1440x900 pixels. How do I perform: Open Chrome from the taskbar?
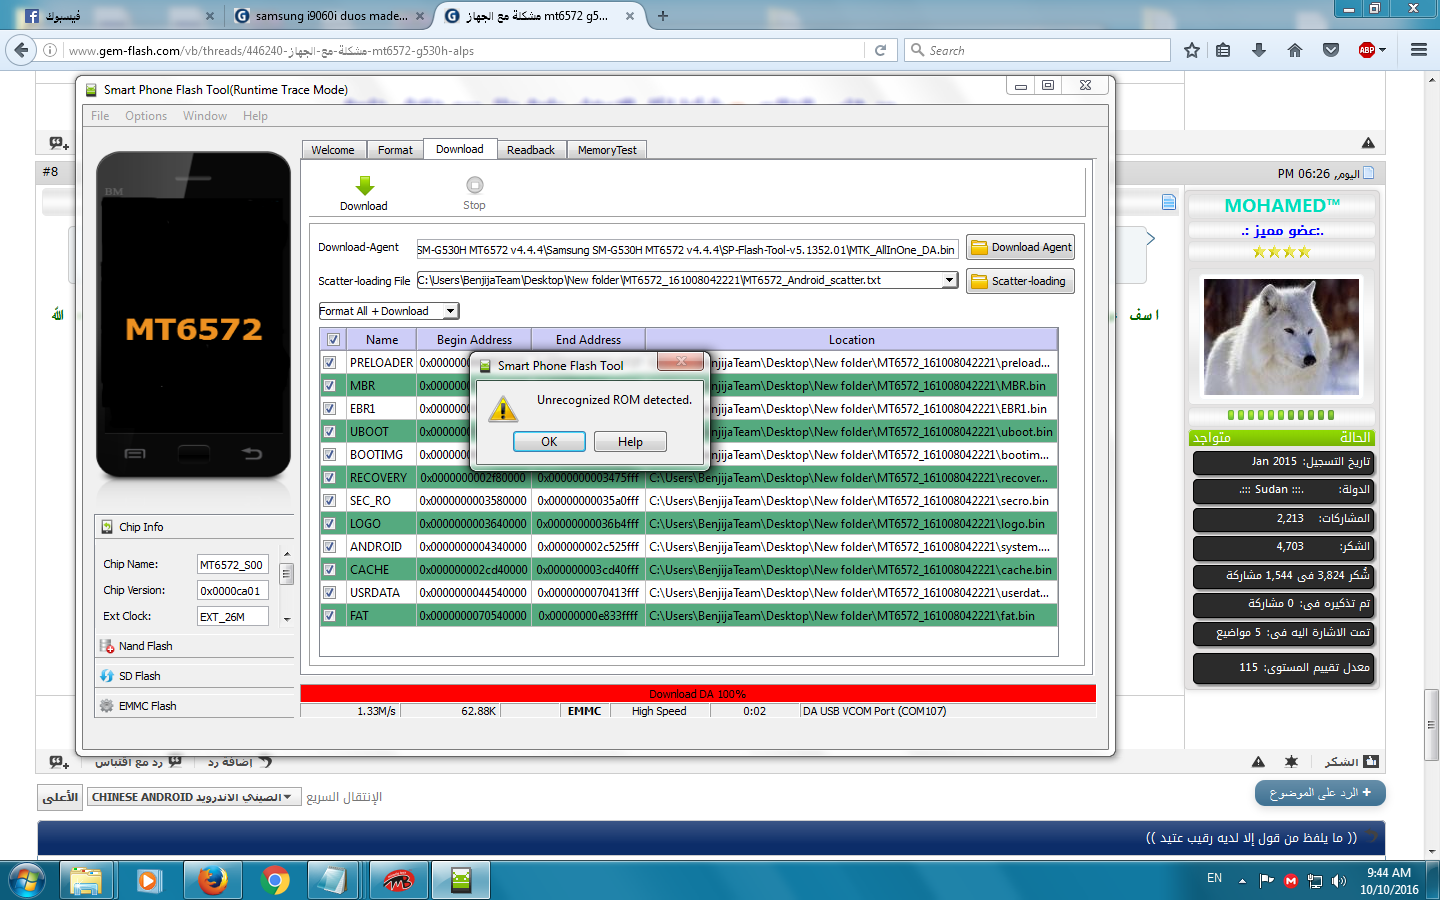pos(275,881)
